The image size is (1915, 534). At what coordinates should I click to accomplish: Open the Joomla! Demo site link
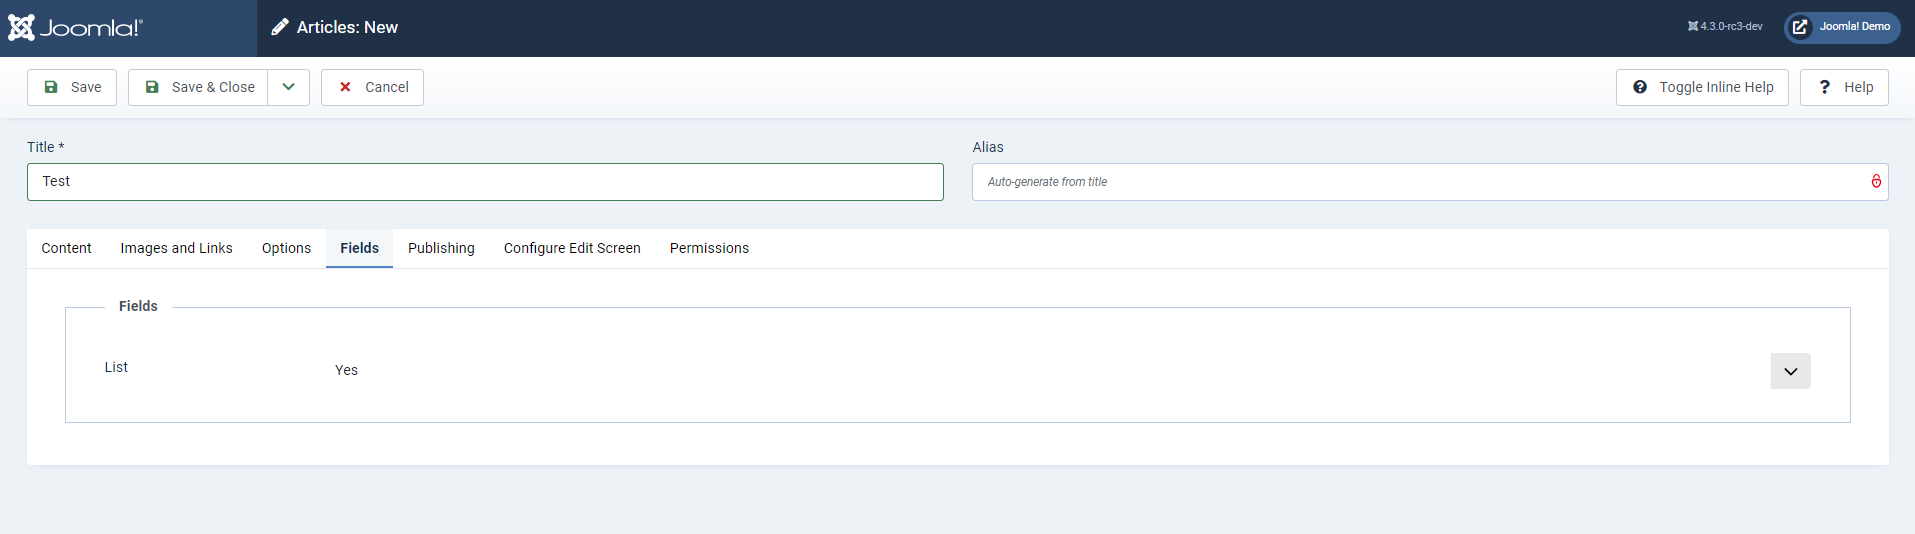1842,27
